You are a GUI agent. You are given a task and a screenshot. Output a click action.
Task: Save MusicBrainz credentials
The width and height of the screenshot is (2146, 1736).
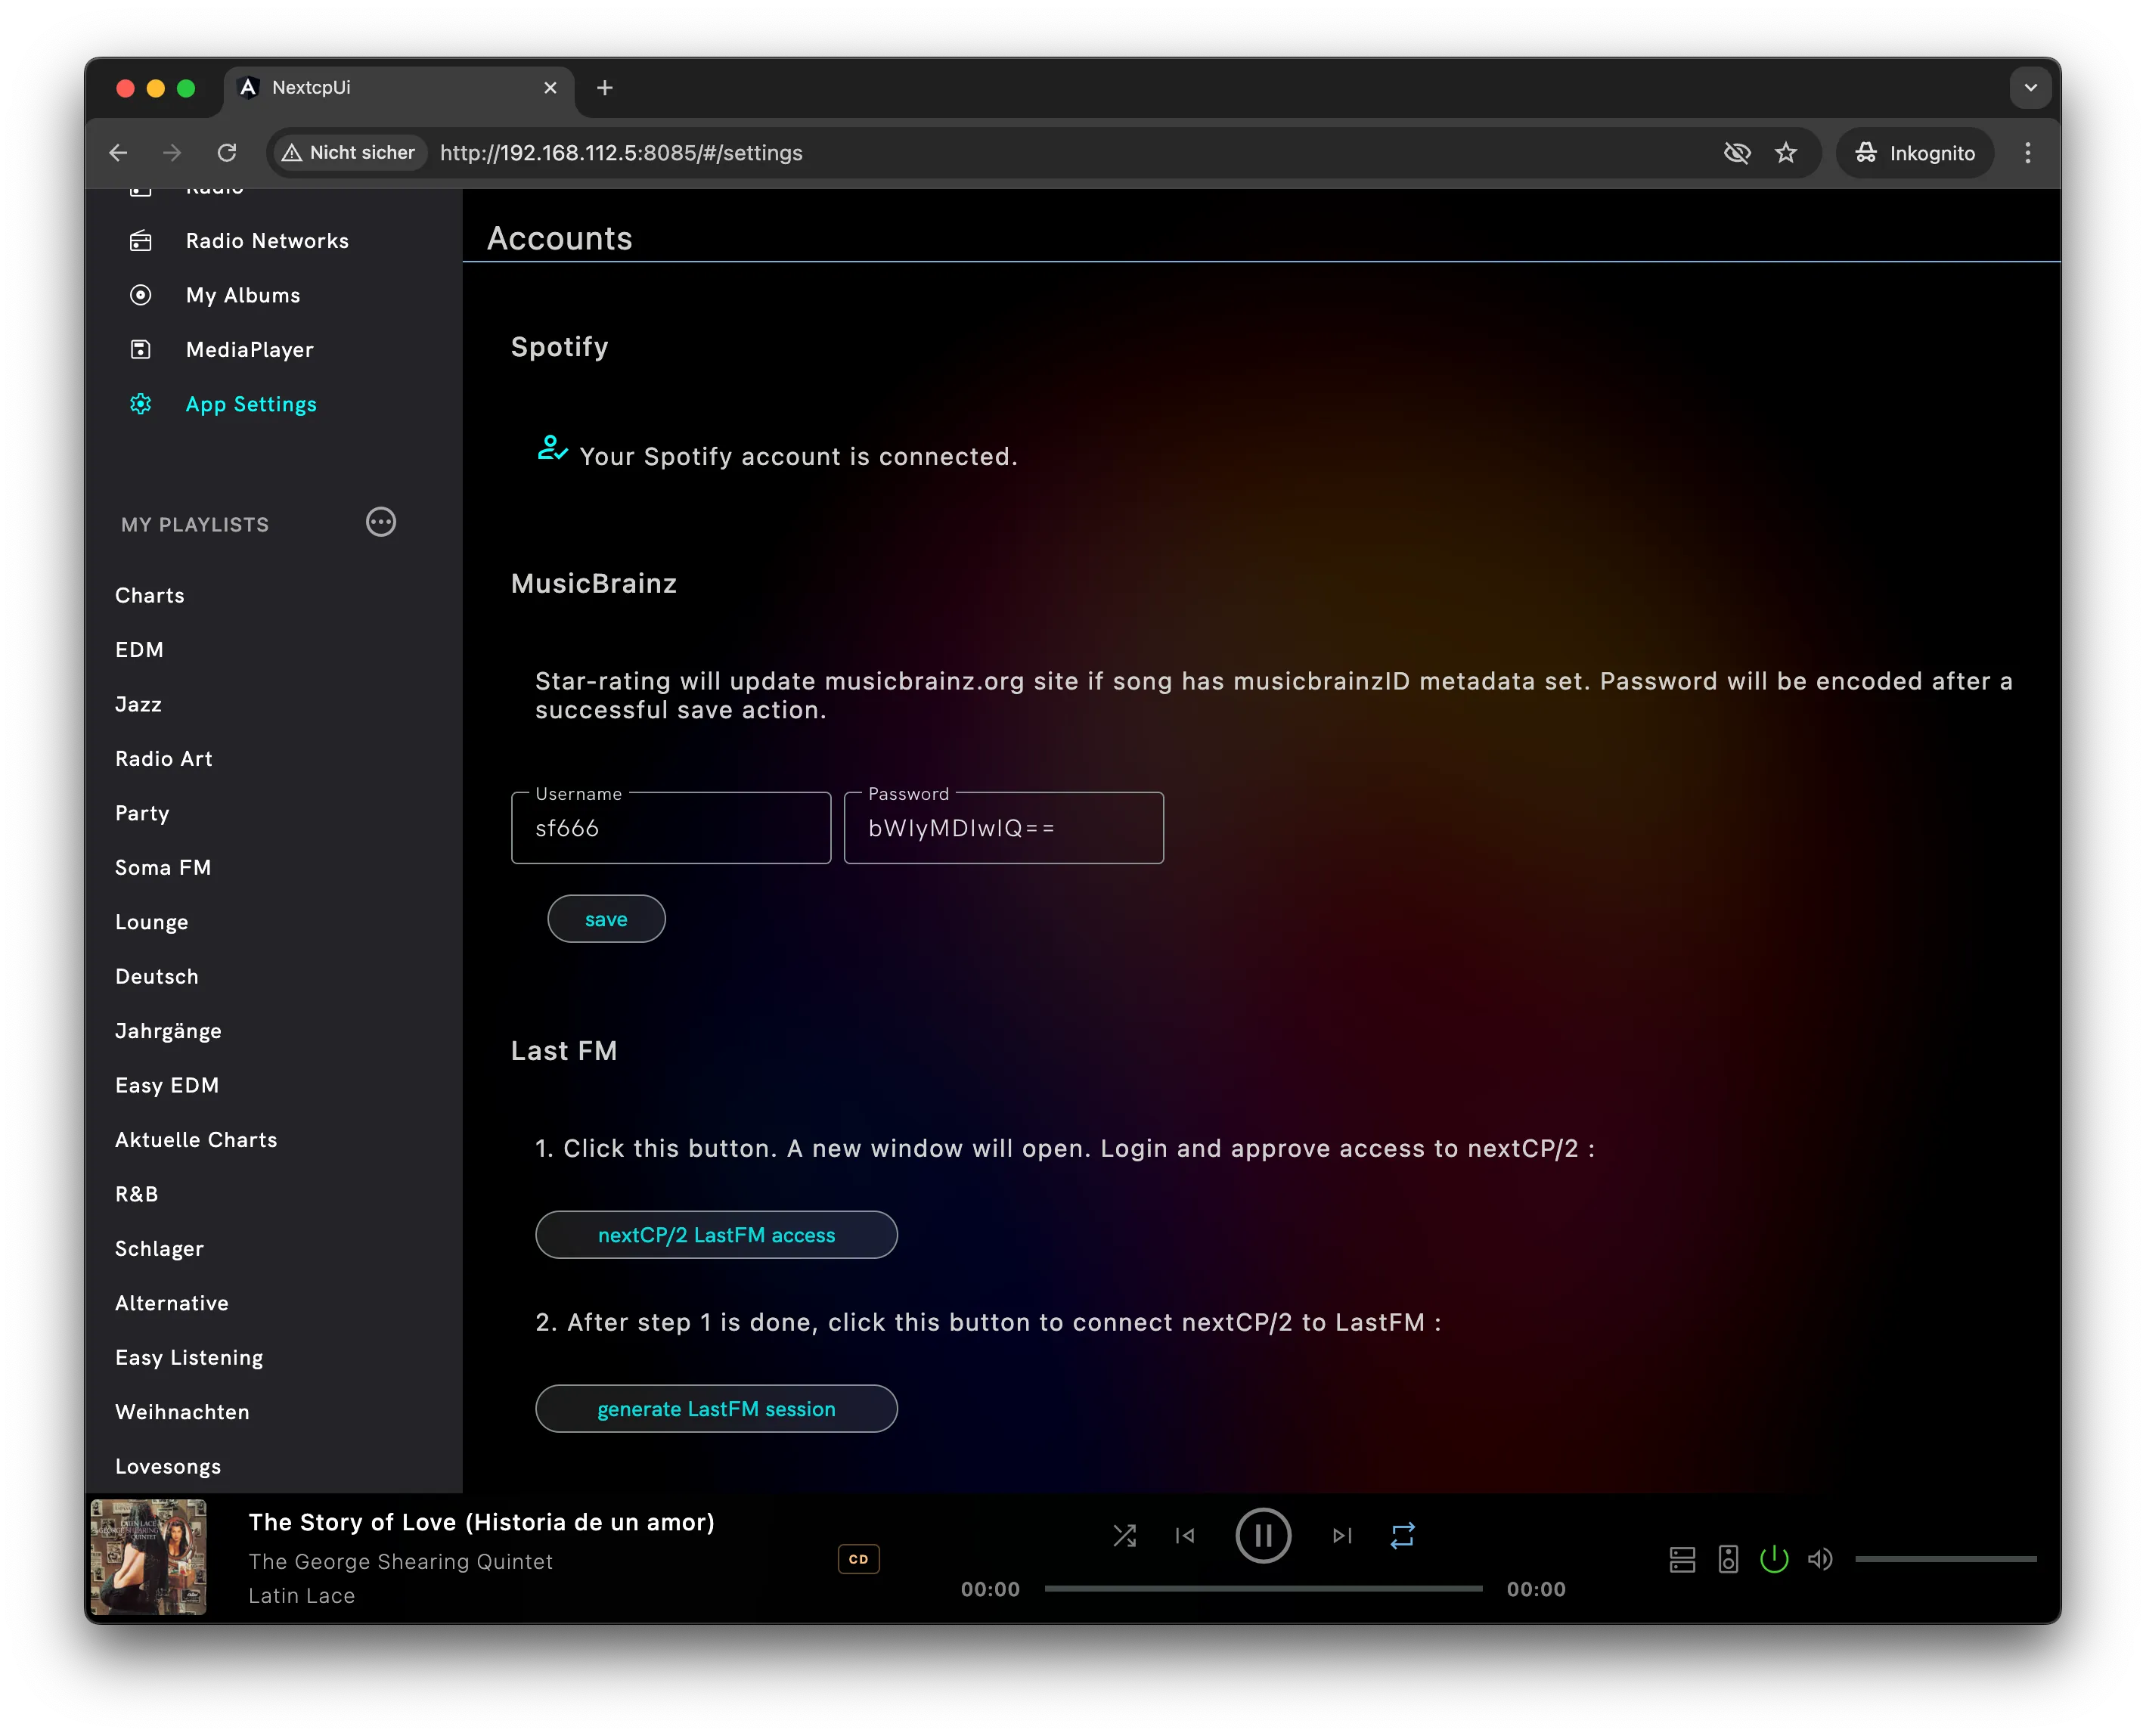(x=606, y=919)
